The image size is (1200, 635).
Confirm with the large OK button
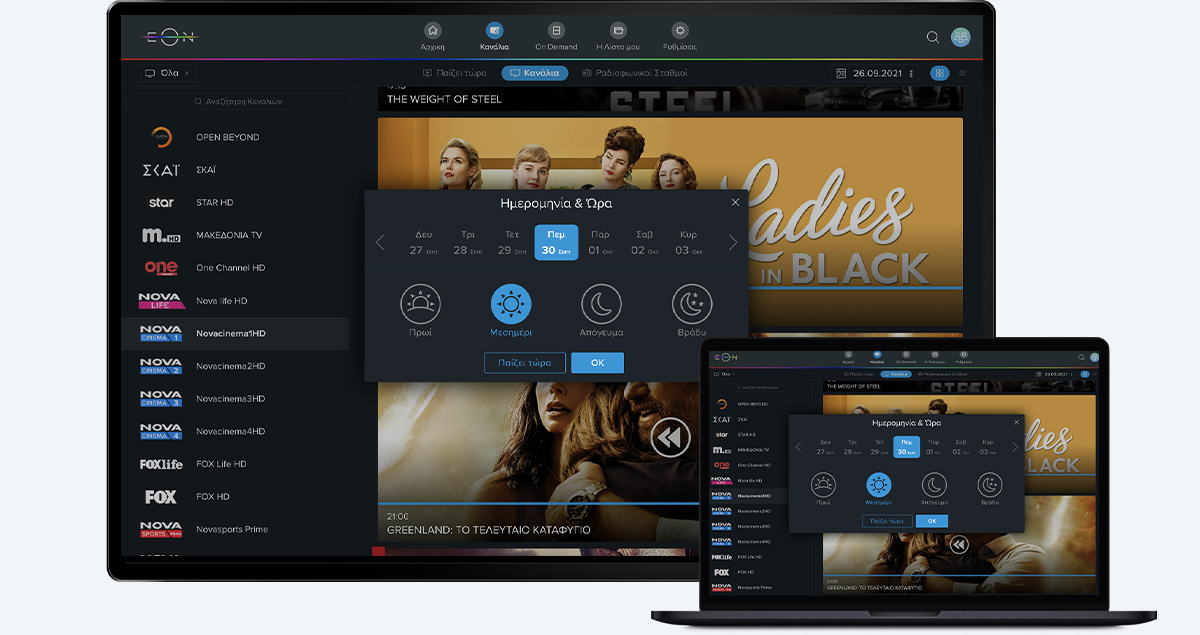pyautogui.click(x=597, y=362)
